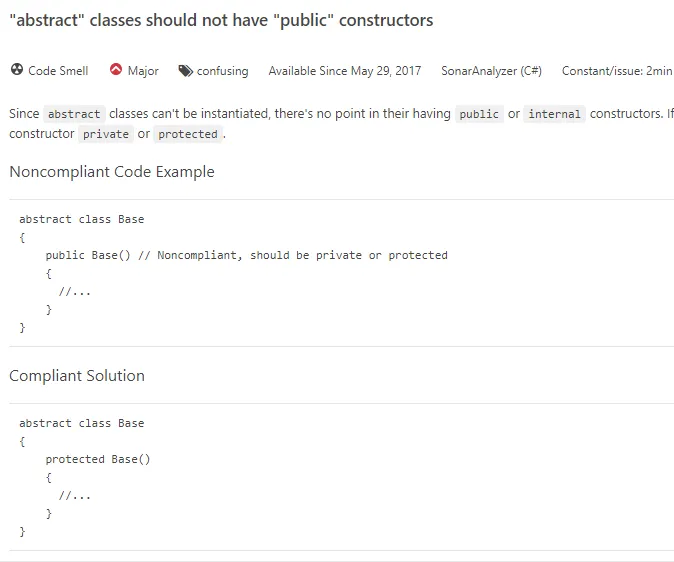
Task: Click the inline internal code keyword
Action: pyautogui.click(x=554, y=114)
